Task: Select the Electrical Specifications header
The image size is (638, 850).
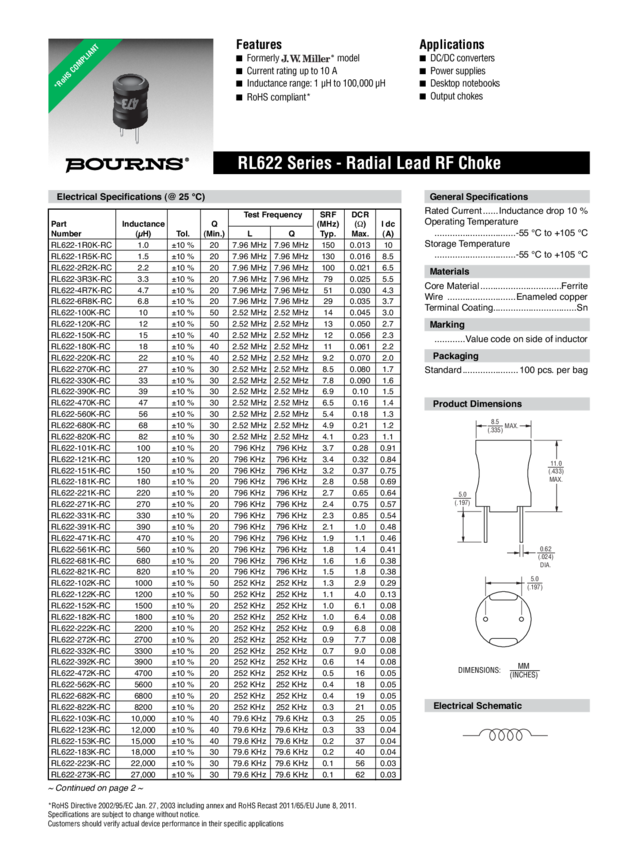Action: [225, 197]
